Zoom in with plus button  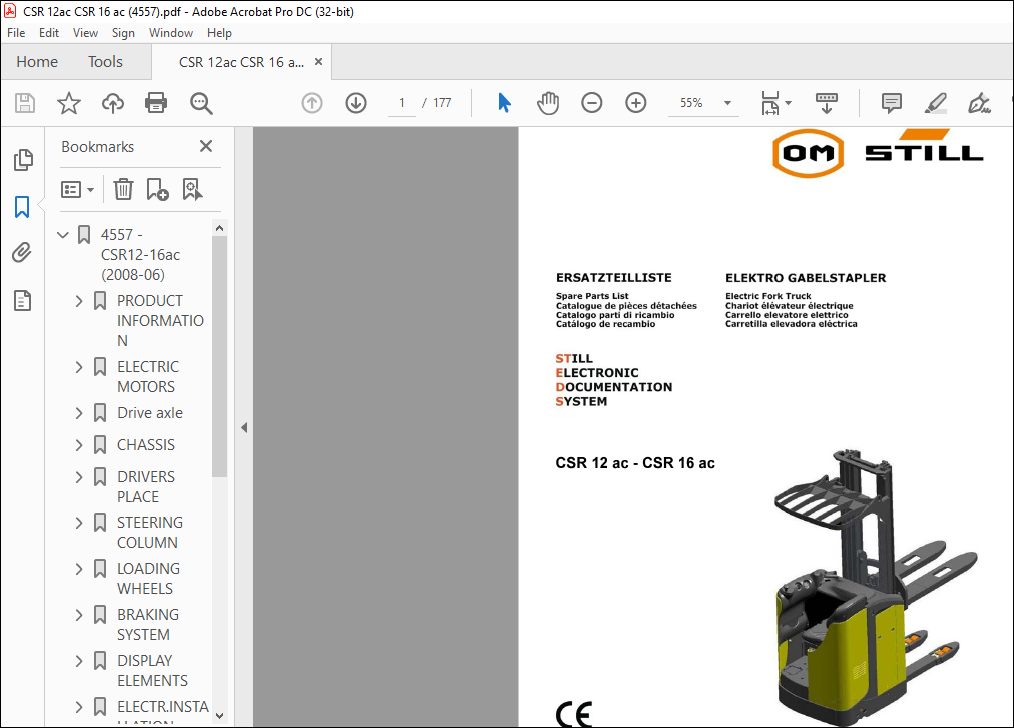point(636,103)
